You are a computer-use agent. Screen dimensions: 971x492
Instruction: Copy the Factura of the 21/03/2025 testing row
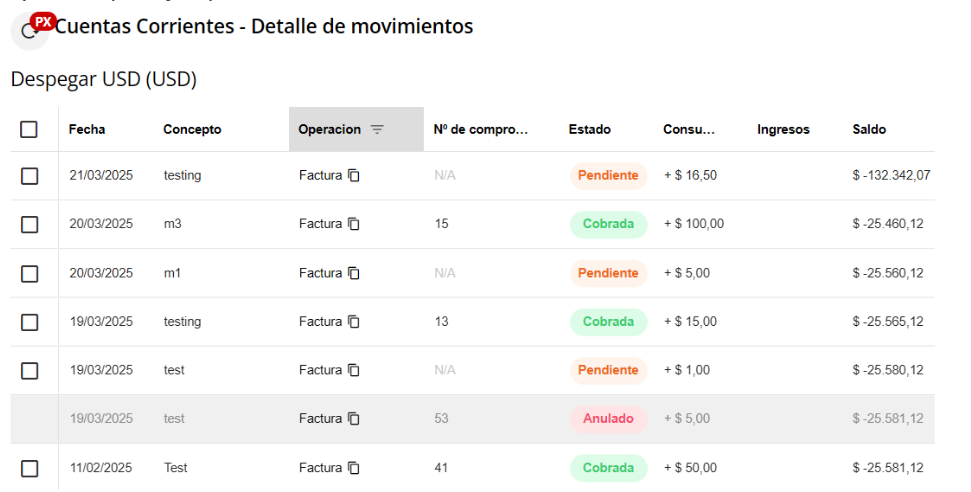(x=354, y=175)
